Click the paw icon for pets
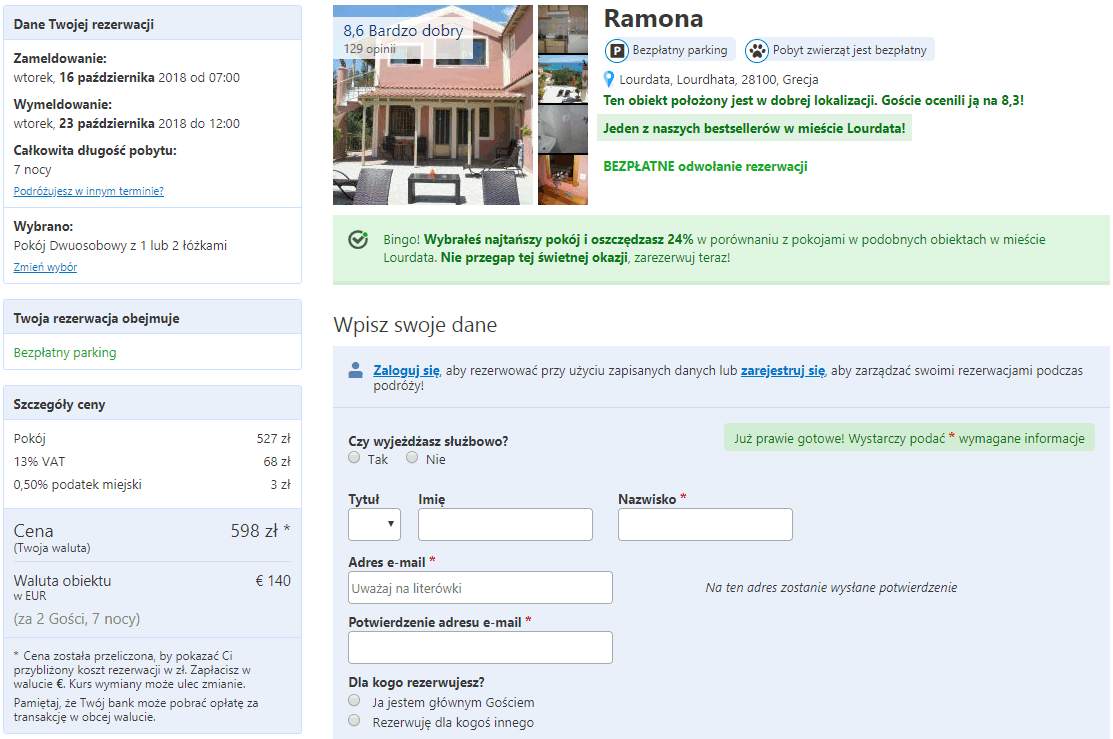 [757, 50]
